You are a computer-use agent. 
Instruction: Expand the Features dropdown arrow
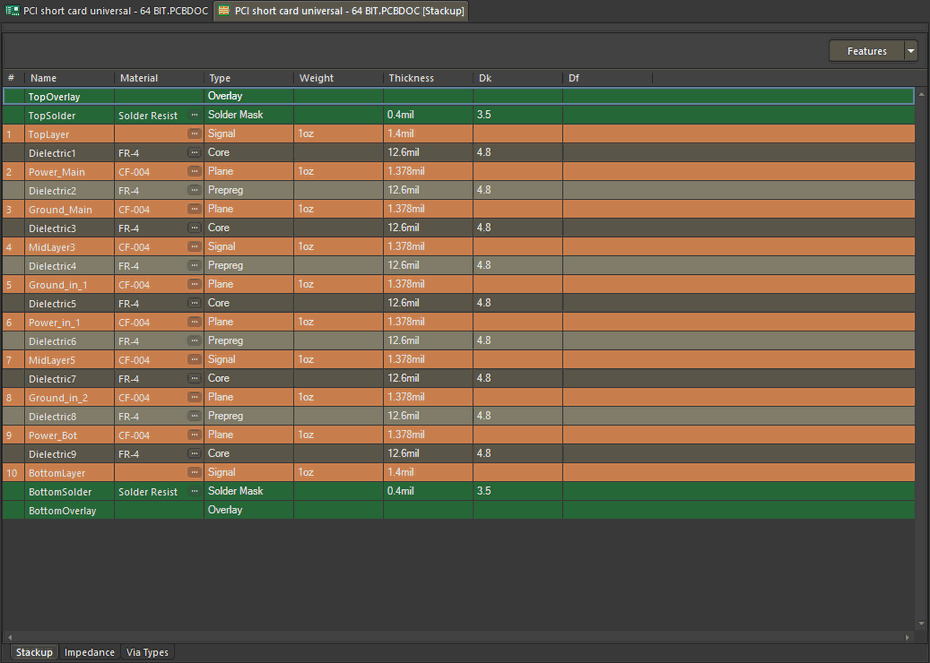pos(911,51)
